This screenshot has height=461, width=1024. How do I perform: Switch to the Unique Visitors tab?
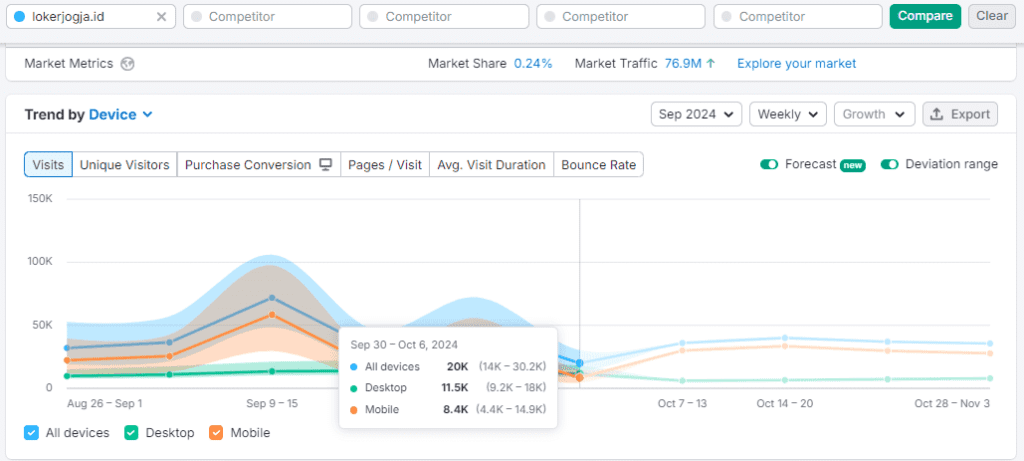point(124,165)
